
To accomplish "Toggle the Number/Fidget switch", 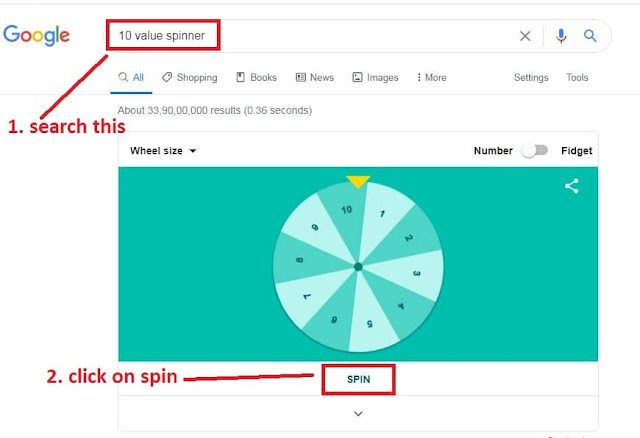I will [535, 151].
